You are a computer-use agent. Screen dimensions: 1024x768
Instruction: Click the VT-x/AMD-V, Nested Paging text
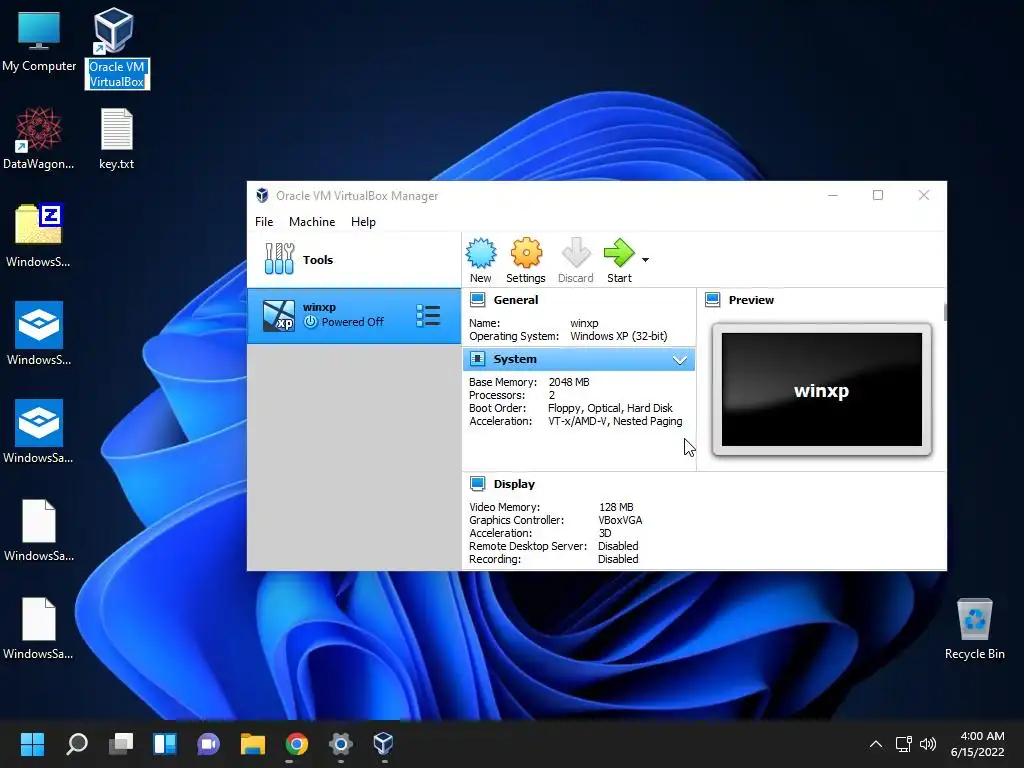pyautogui.click(x=615, y=421)
